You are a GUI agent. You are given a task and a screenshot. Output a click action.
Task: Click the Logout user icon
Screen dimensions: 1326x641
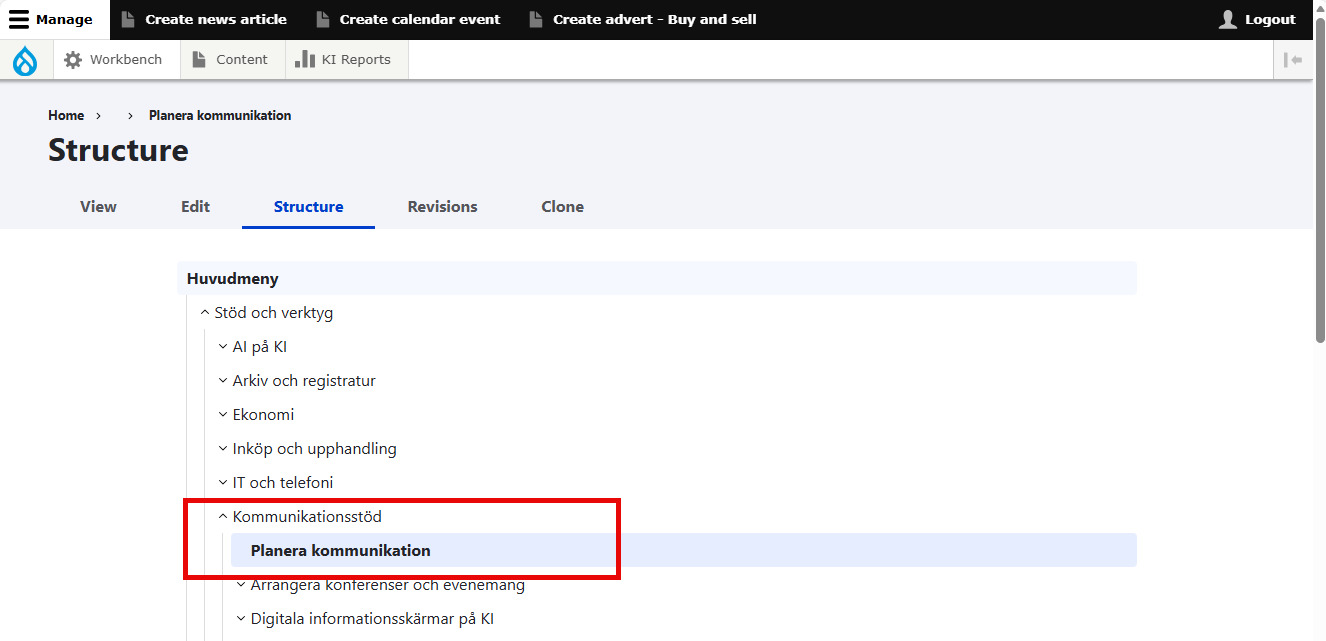pos(1228,20)
